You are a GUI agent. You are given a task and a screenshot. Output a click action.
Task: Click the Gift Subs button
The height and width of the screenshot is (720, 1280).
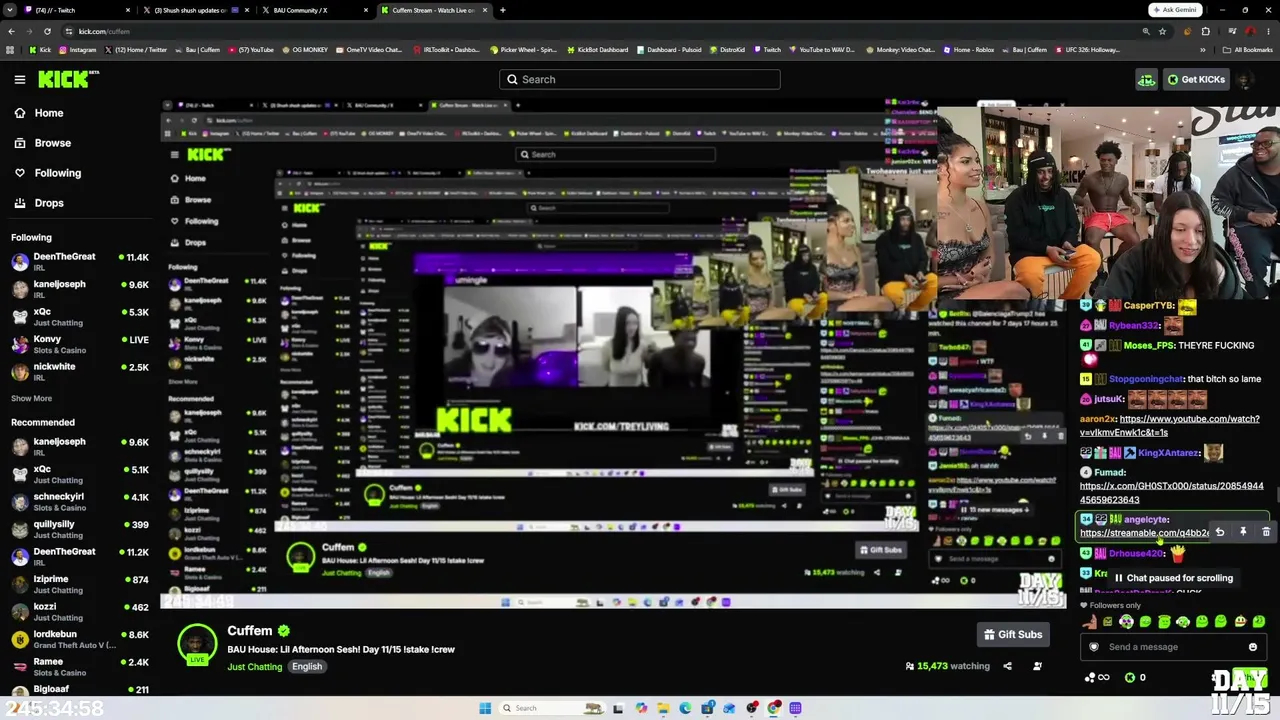(x=1013, y=634)
